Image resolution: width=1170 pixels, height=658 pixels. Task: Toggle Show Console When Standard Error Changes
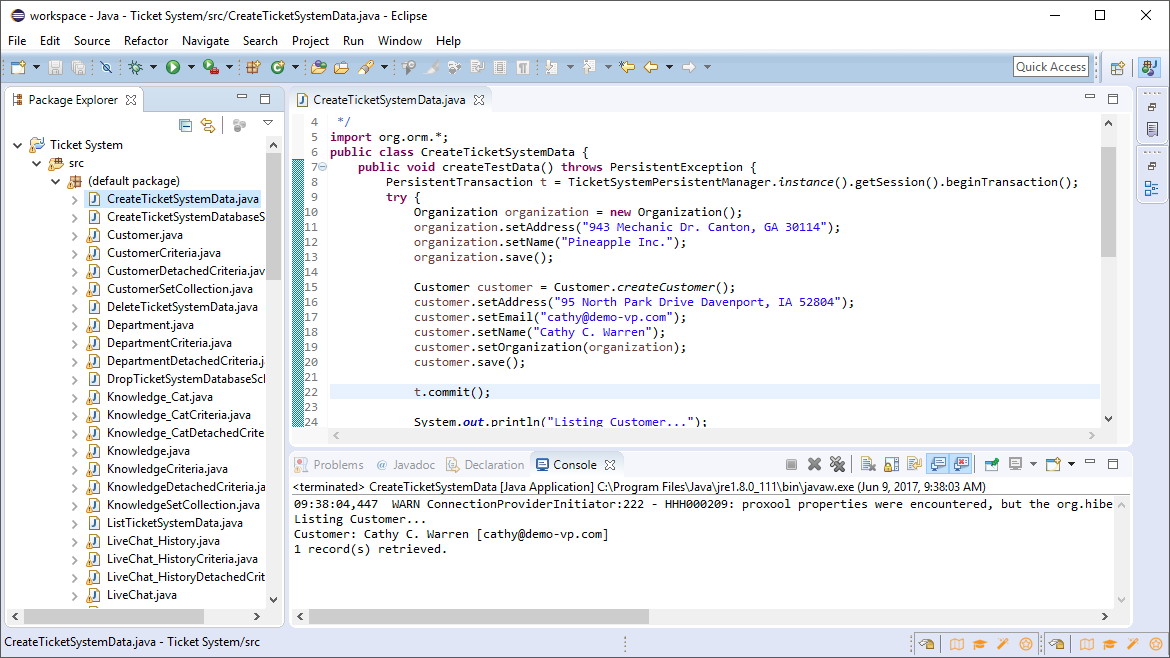pos(961,464)
